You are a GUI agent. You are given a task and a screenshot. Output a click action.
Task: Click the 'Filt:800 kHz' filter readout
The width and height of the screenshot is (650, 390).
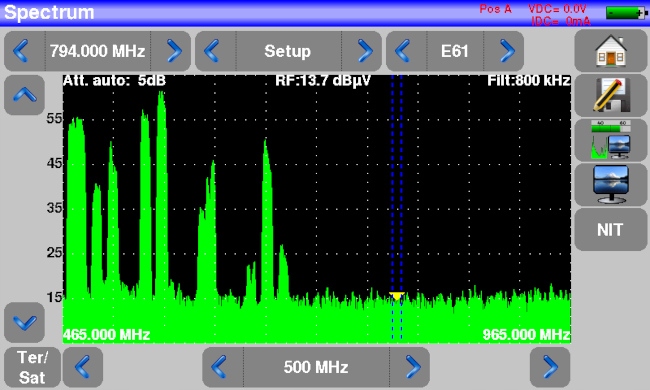click(529, 80)
